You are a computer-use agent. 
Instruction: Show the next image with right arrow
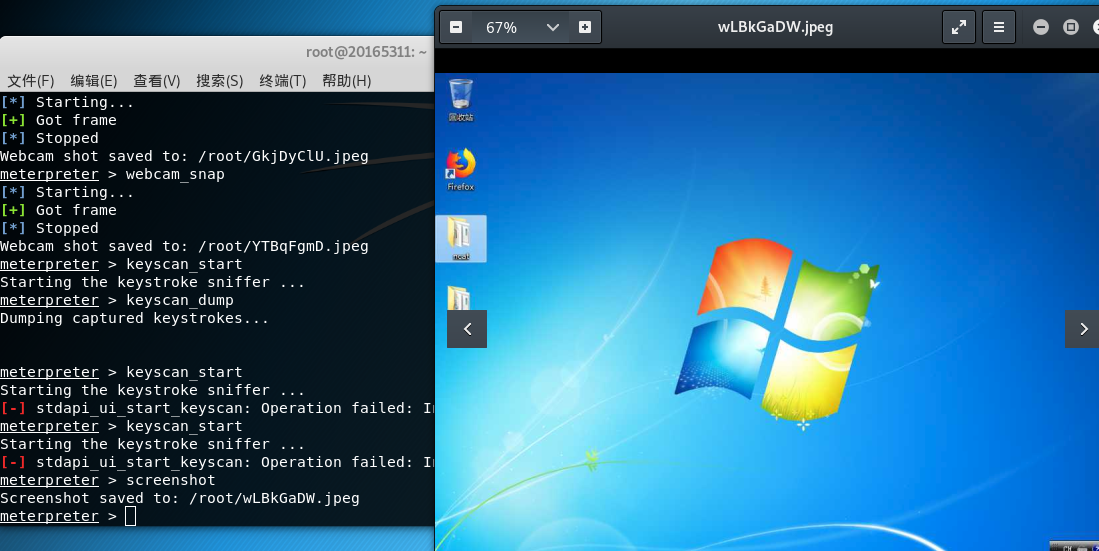pyautogui.click(x=1083, y=329)
